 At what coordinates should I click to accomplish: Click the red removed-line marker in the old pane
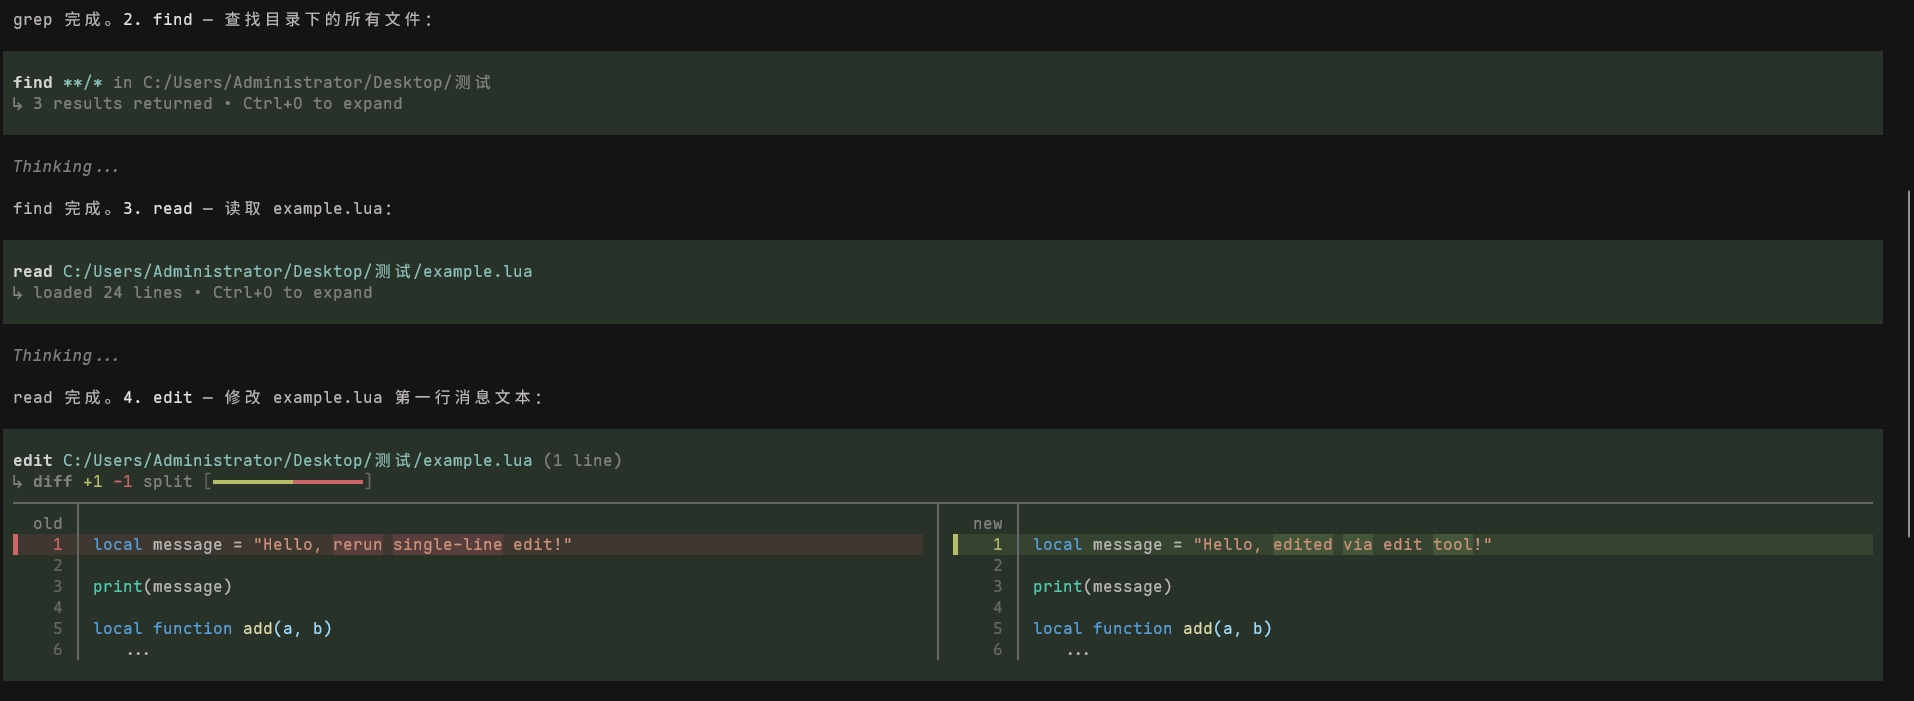coord(15,545)
